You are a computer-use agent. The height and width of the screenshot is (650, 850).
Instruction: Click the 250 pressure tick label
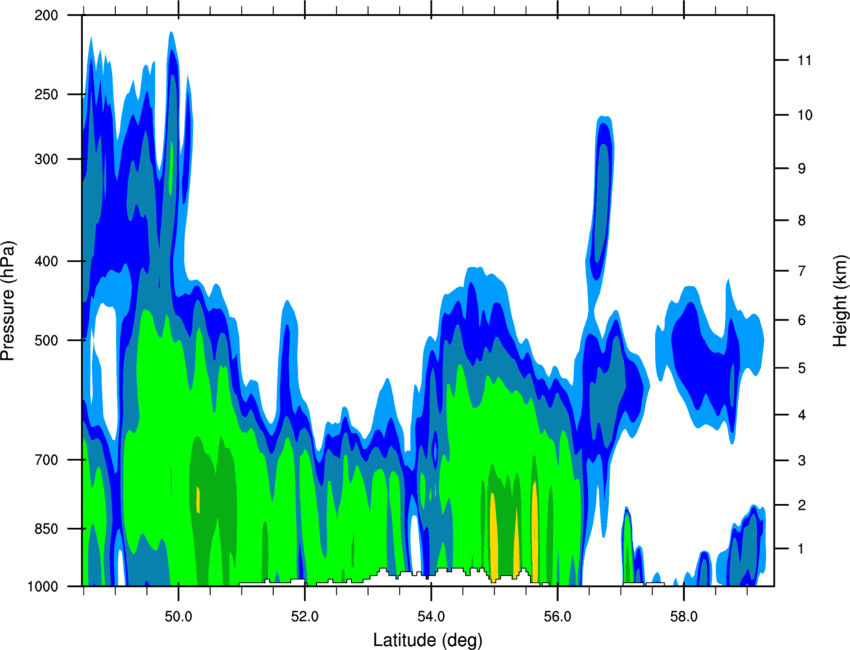pyautogui.click(x=46, y=94)
